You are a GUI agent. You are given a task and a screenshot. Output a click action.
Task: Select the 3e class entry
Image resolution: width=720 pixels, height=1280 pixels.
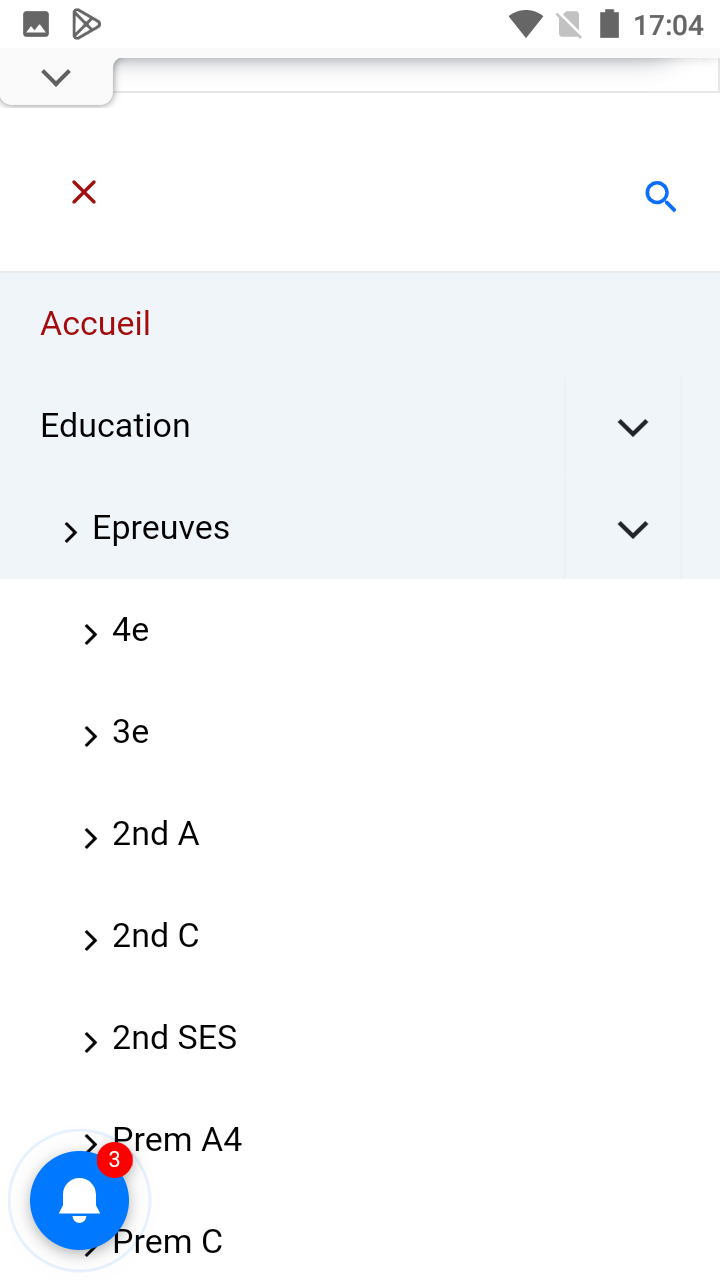[x=130, y=732]
